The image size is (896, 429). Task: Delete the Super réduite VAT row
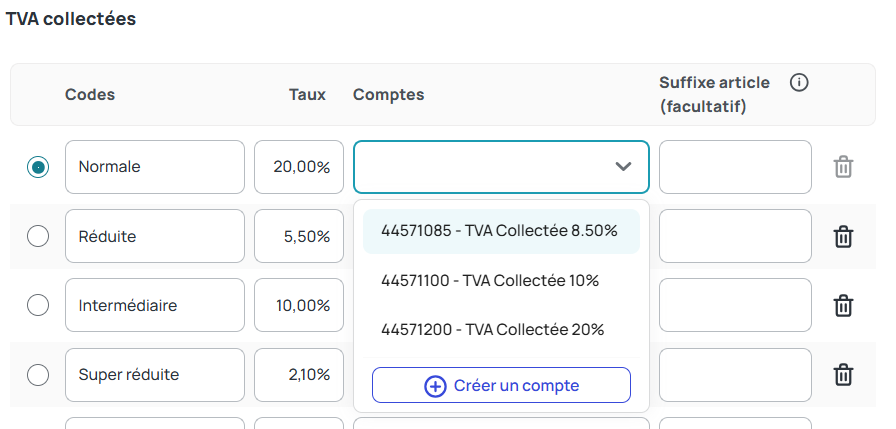[843, 375]
